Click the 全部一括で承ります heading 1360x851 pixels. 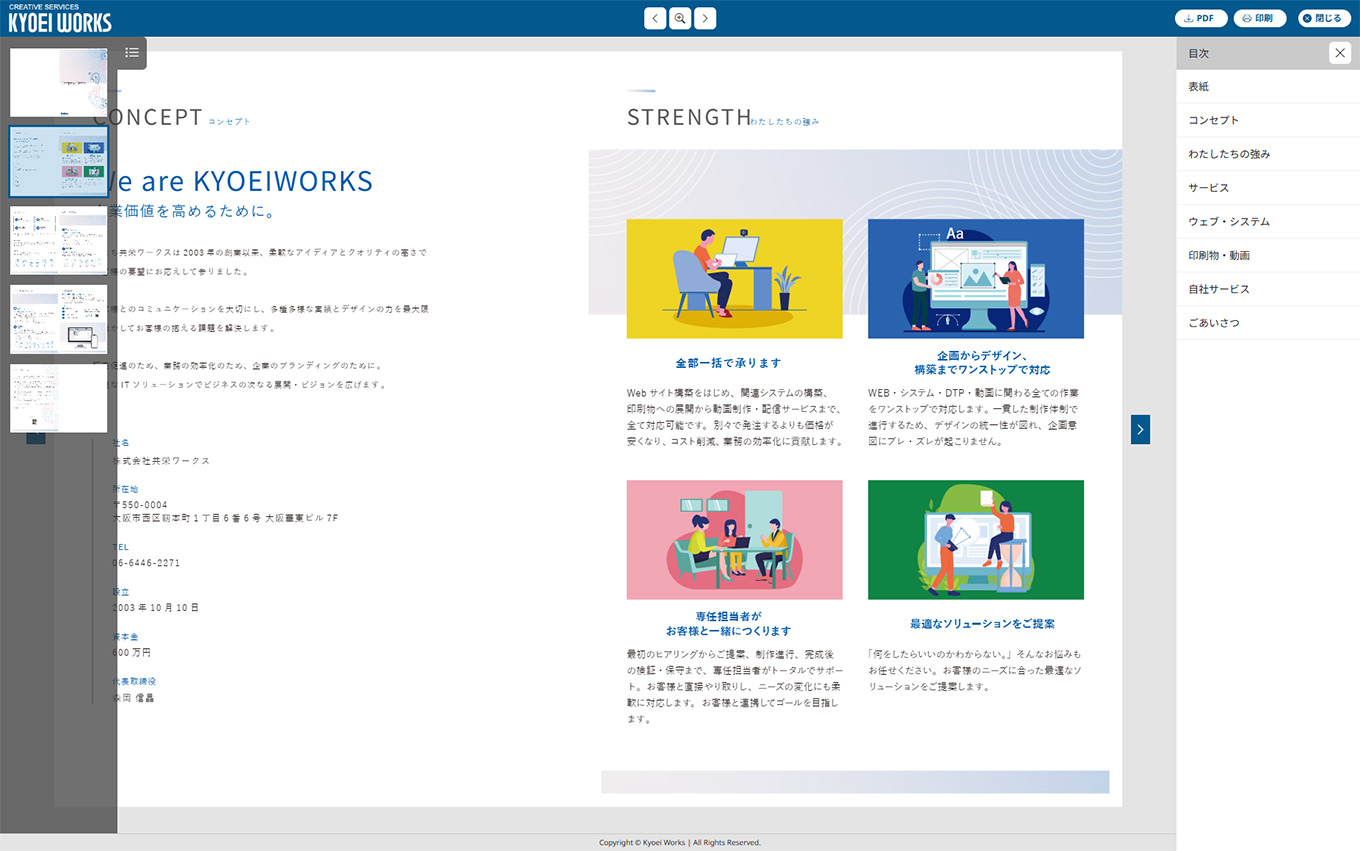pyautogui.click(x=728, y=363)
